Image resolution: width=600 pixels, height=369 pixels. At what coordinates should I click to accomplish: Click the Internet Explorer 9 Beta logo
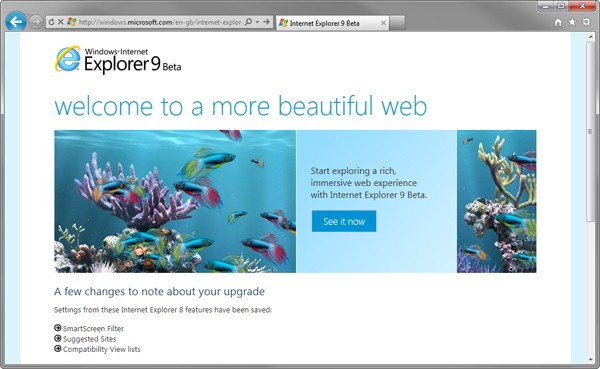[x=118, y=59]
